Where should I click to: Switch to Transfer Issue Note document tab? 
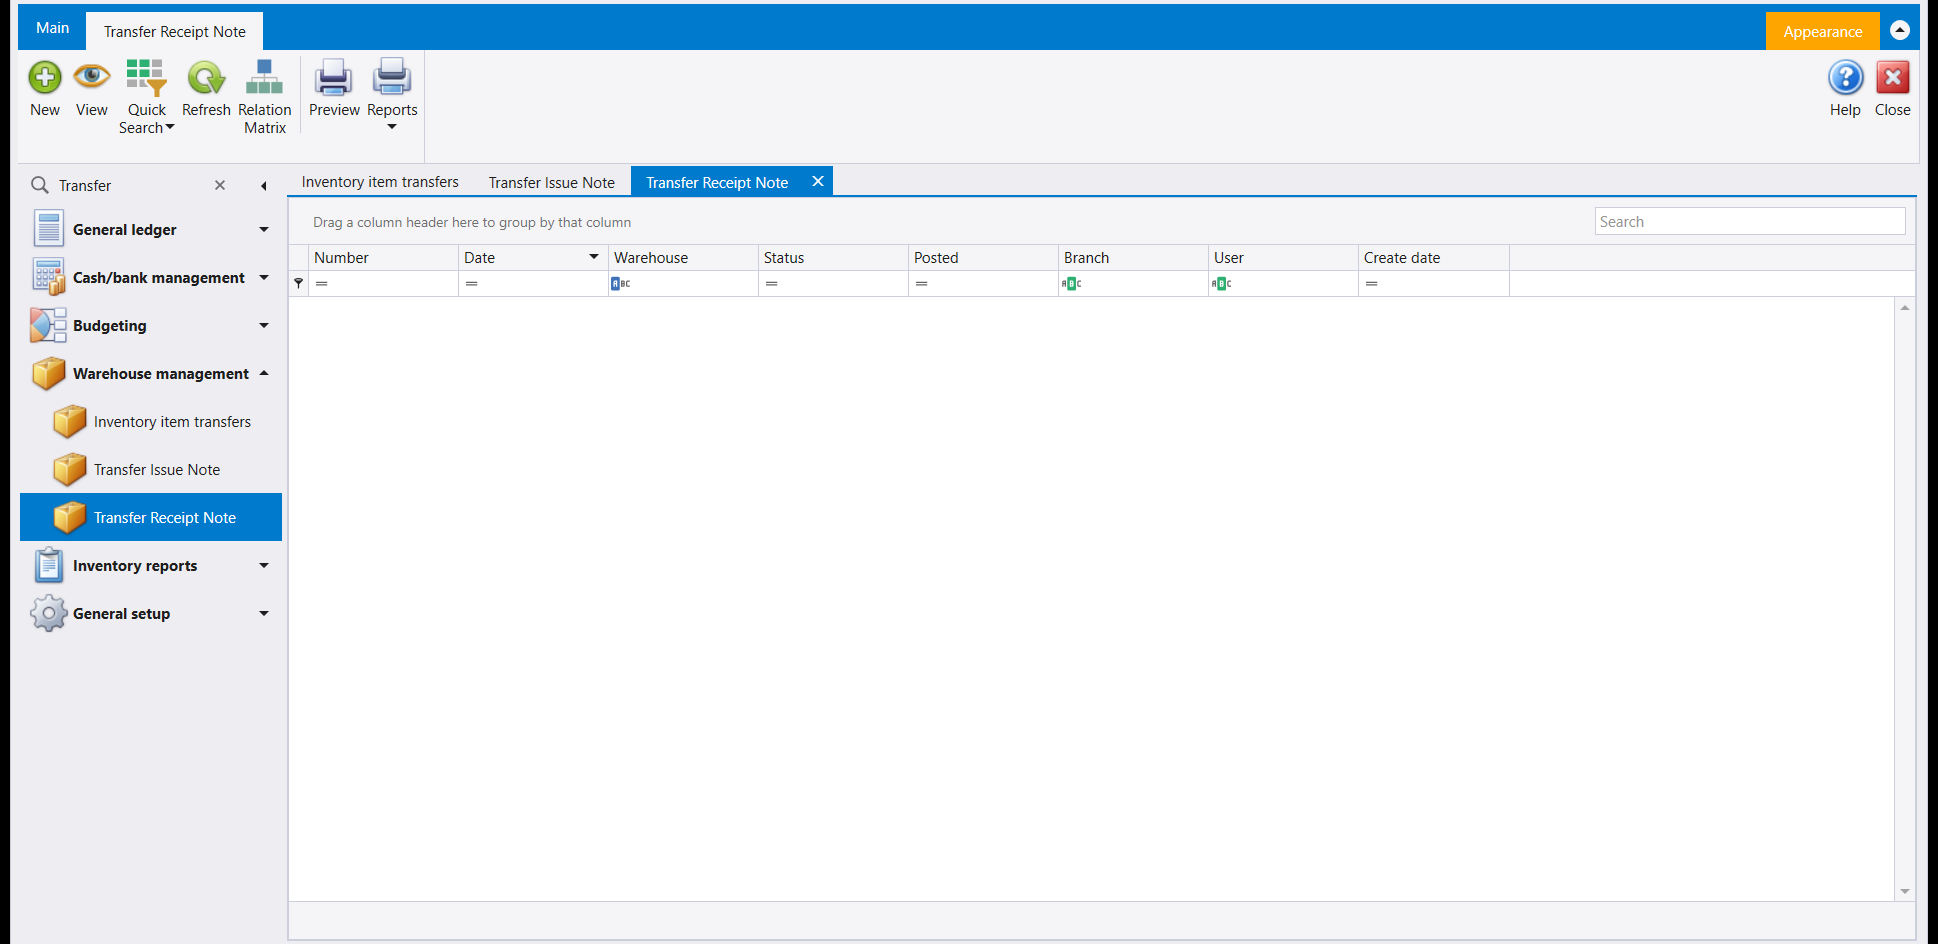coord(552,182)
